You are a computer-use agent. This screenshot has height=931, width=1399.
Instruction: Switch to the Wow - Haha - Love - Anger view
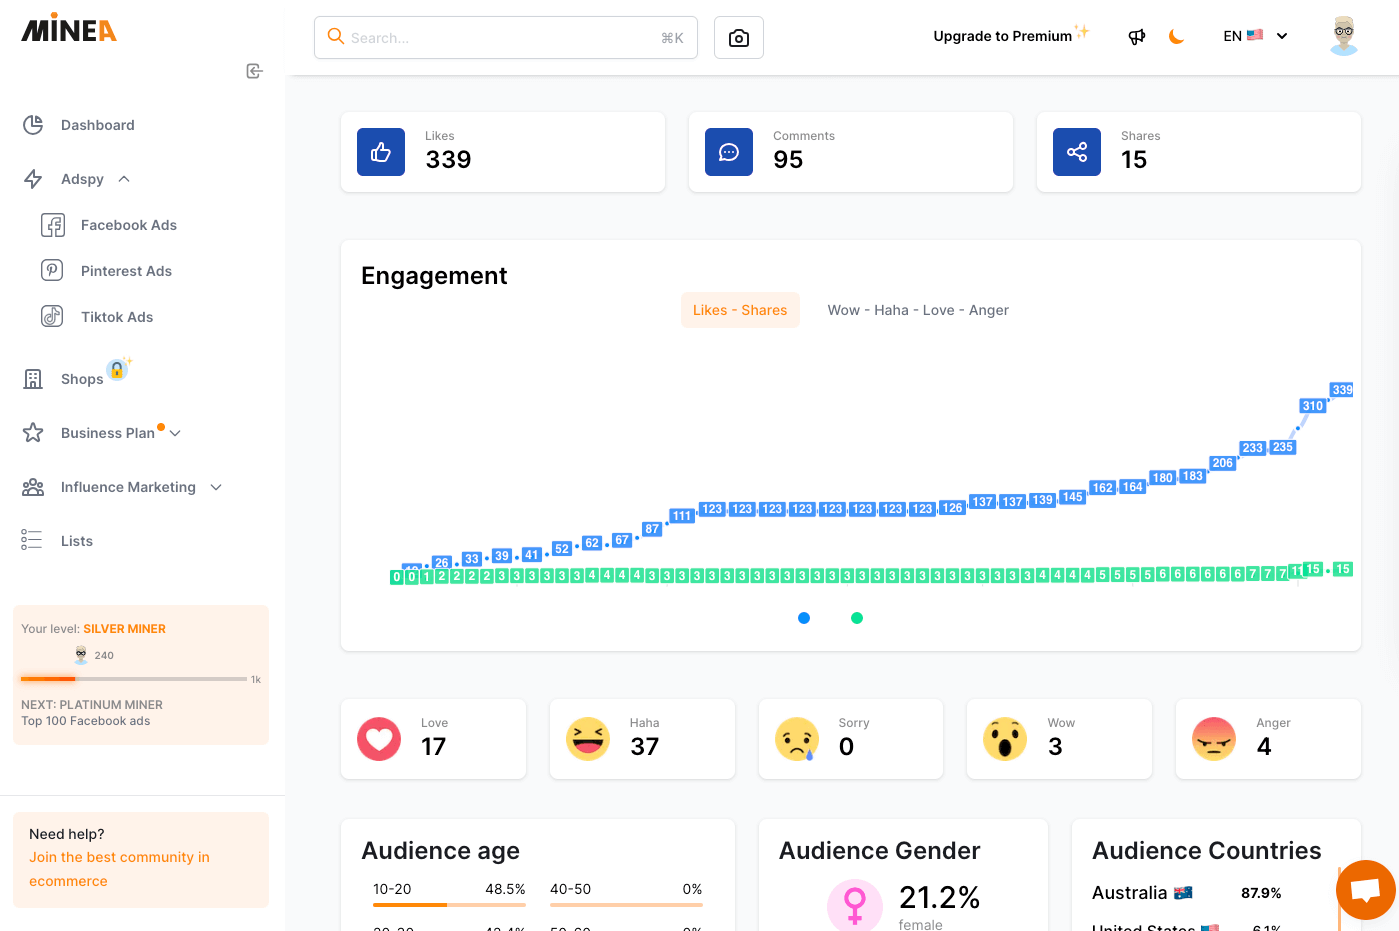(917, 310)
